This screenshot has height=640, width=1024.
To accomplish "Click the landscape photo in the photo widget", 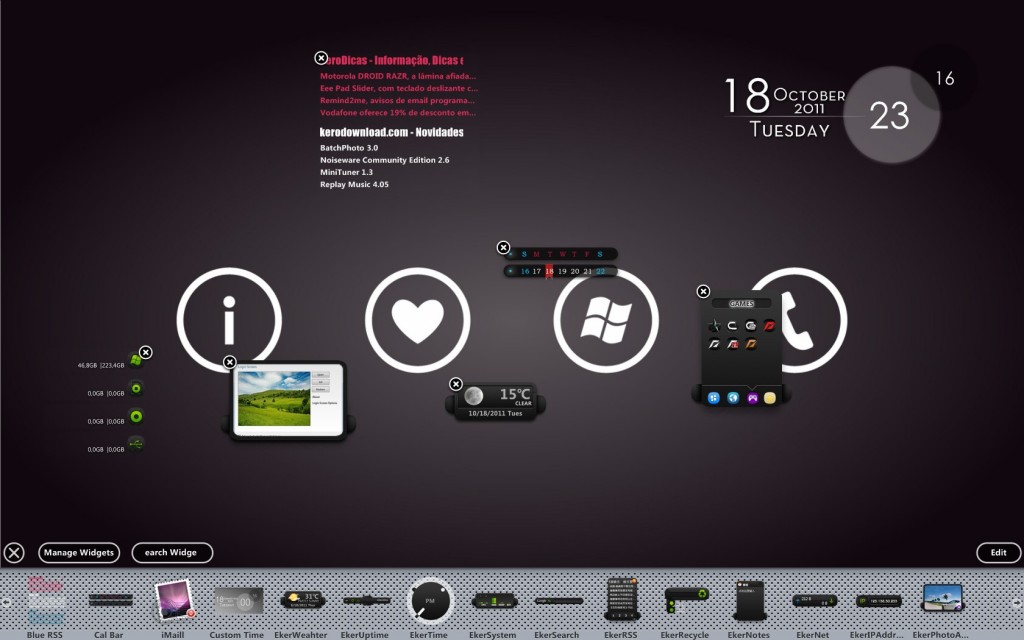I will 274,398.
